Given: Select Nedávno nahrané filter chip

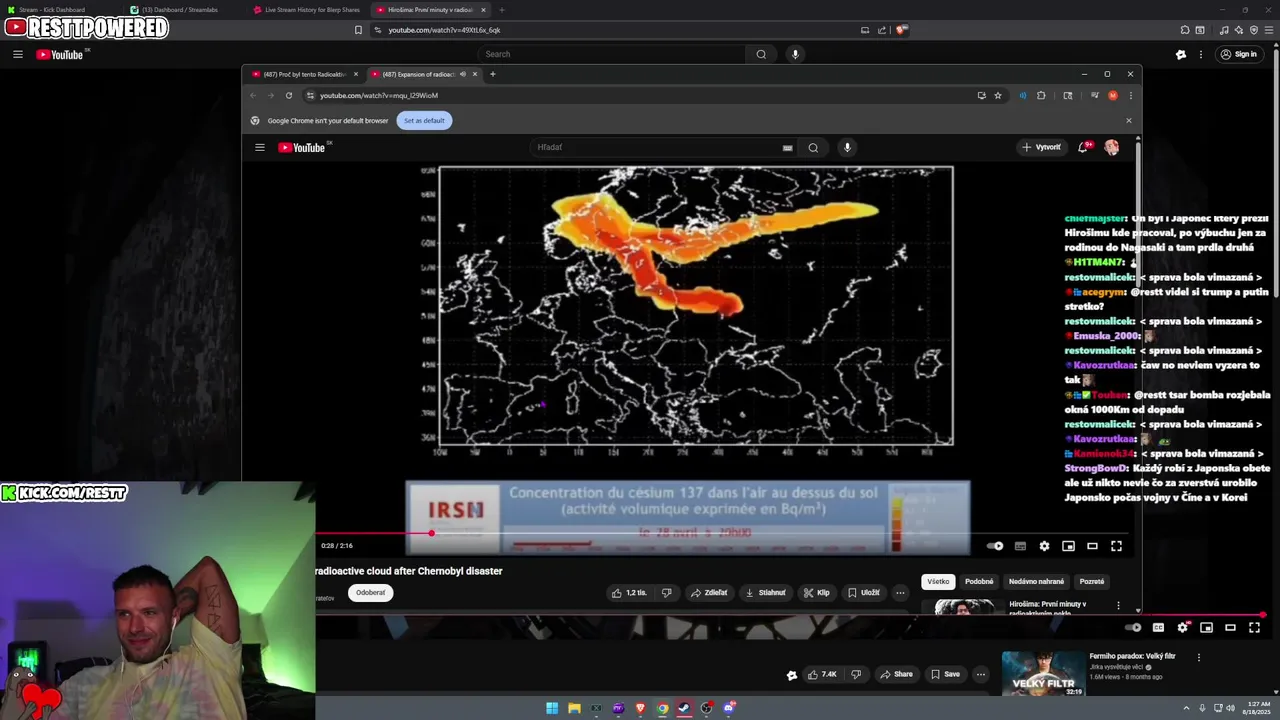Looking at the screenshot, I should pyautogui.click(x=1036, y=581).
